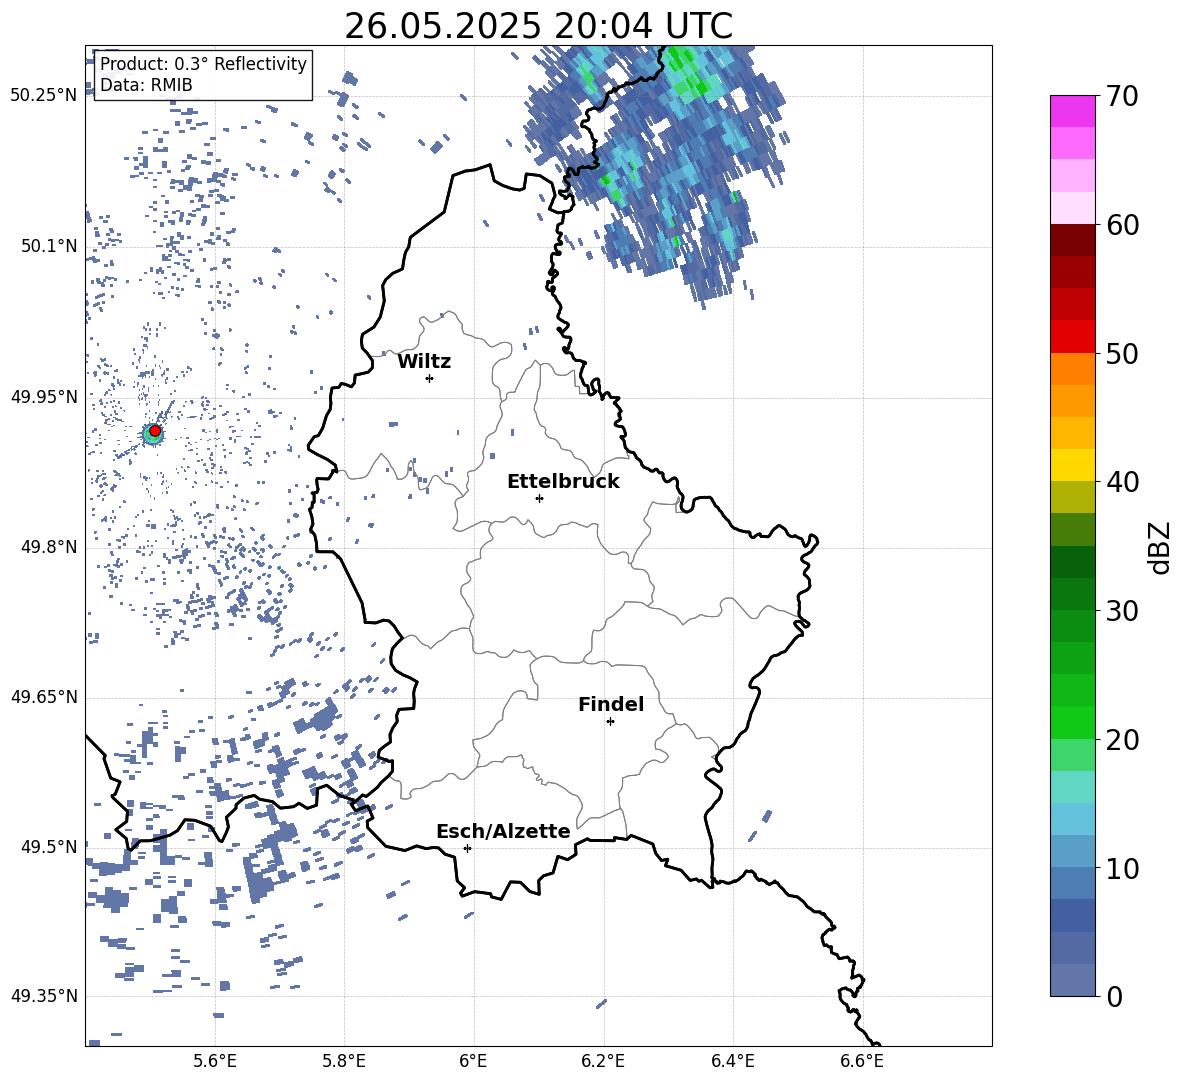Click the Esch/Alzette city label
1184x1081 pixels.
tap(503, 831)
